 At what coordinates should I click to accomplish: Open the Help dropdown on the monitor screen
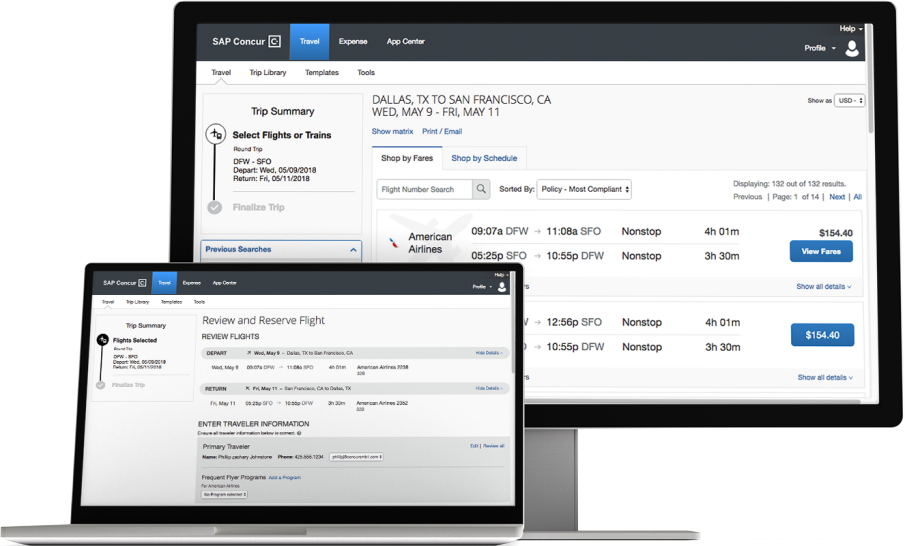coord(851,28)
